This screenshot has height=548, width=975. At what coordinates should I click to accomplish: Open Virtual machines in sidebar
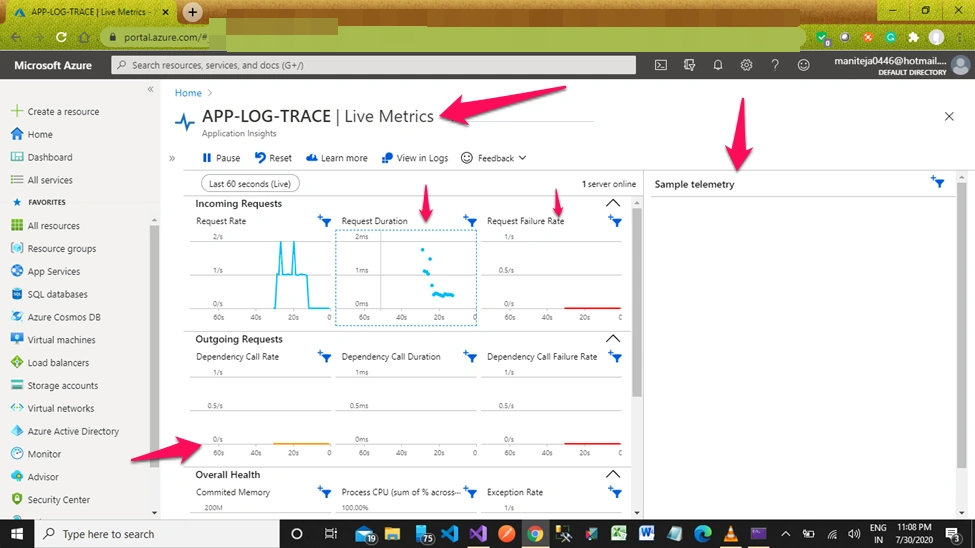[53, 340]
